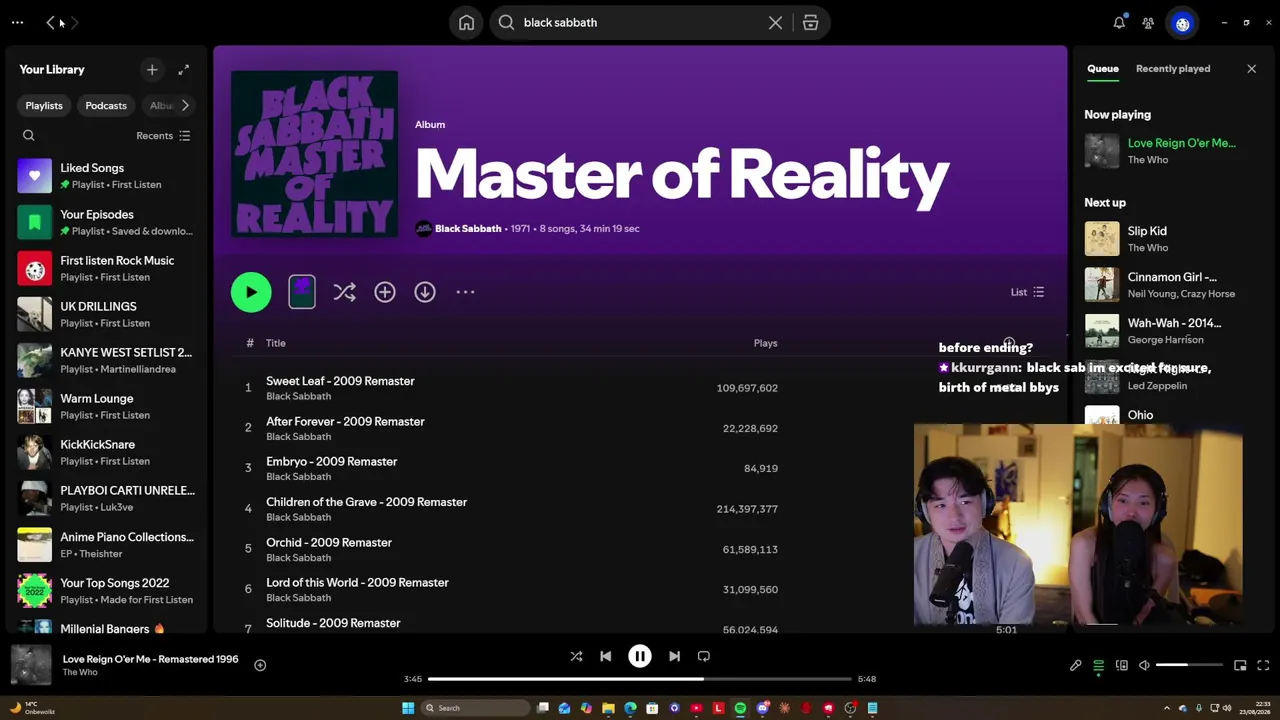Image resolution: width=1280 pixels, height=720 pixels.
Task: Open the First listen Rock Music playlist
Action: pos(106,268)
